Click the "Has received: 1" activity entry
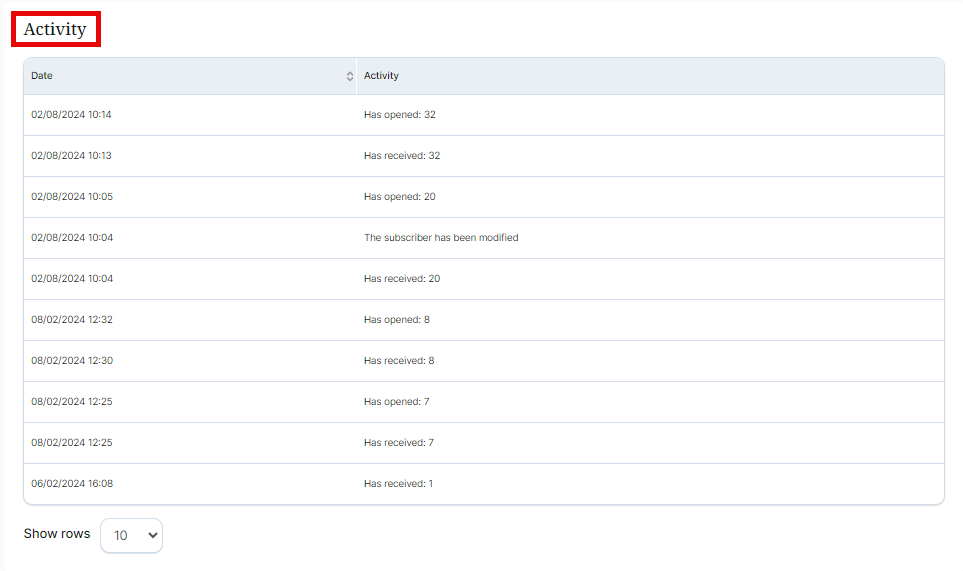Image resolution: width=963 pixels, height=571 pixels. tap(398, 484)
